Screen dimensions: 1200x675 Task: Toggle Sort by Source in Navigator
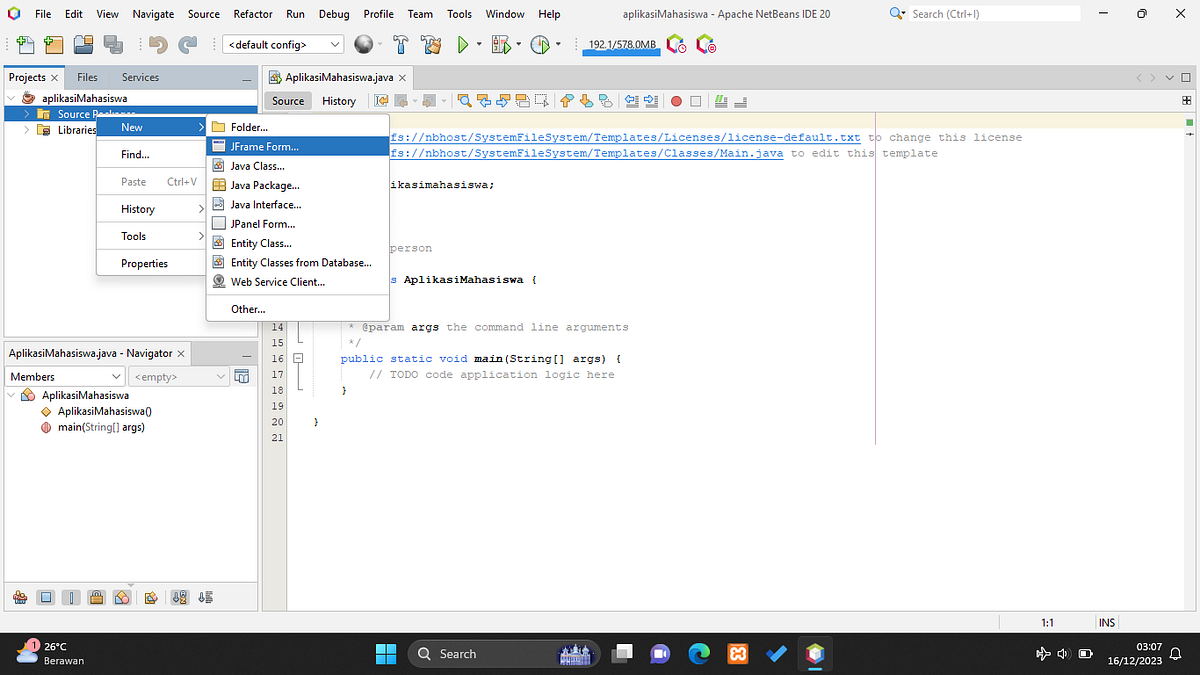coord(205,597)
